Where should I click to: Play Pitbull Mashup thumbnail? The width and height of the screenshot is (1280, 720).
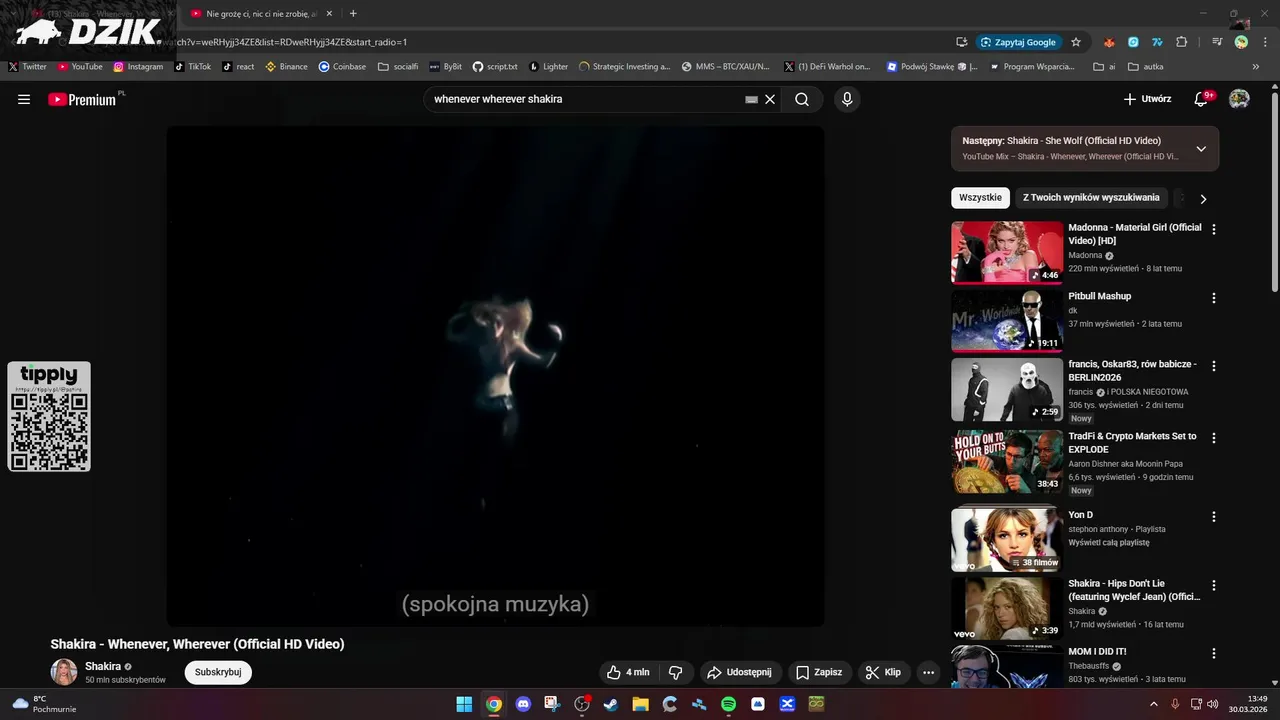1007,321
